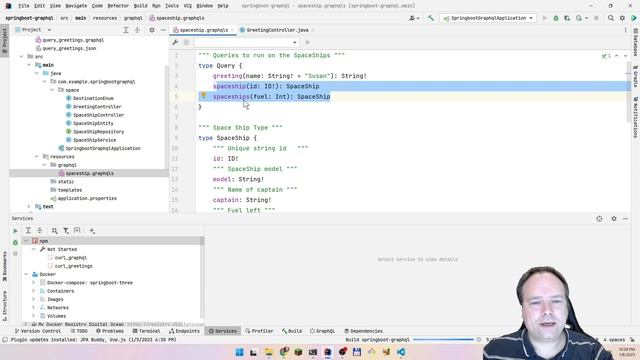Open Search Everywhere magnifier icon
Viewport: 640px width, 360px height.
[611, 18]
